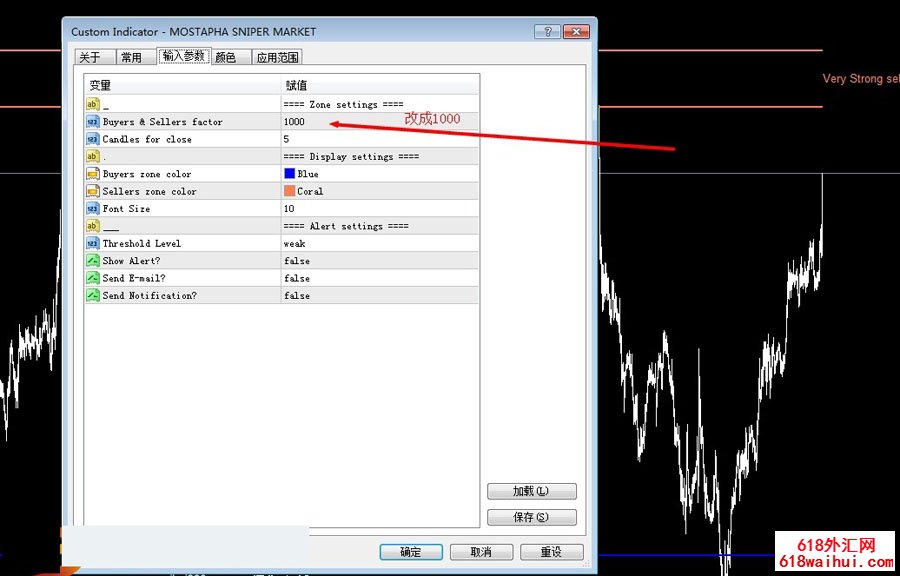Viewport: 900px width, 576px height.
Task: Click the 赋值 column header
Action: (x=379, y=85)
